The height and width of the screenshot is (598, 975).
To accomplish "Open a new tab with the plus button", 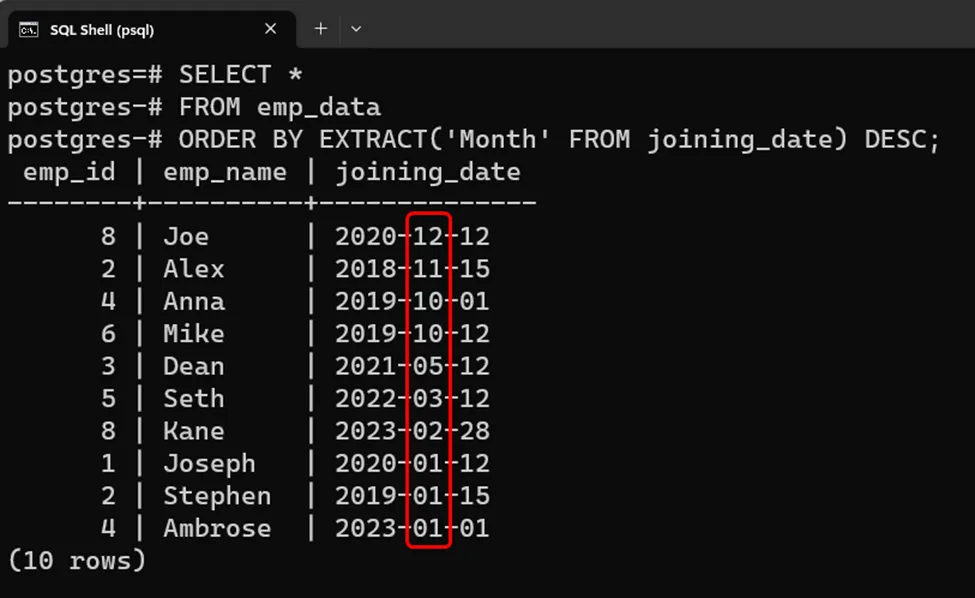I will tap(321, 29).
